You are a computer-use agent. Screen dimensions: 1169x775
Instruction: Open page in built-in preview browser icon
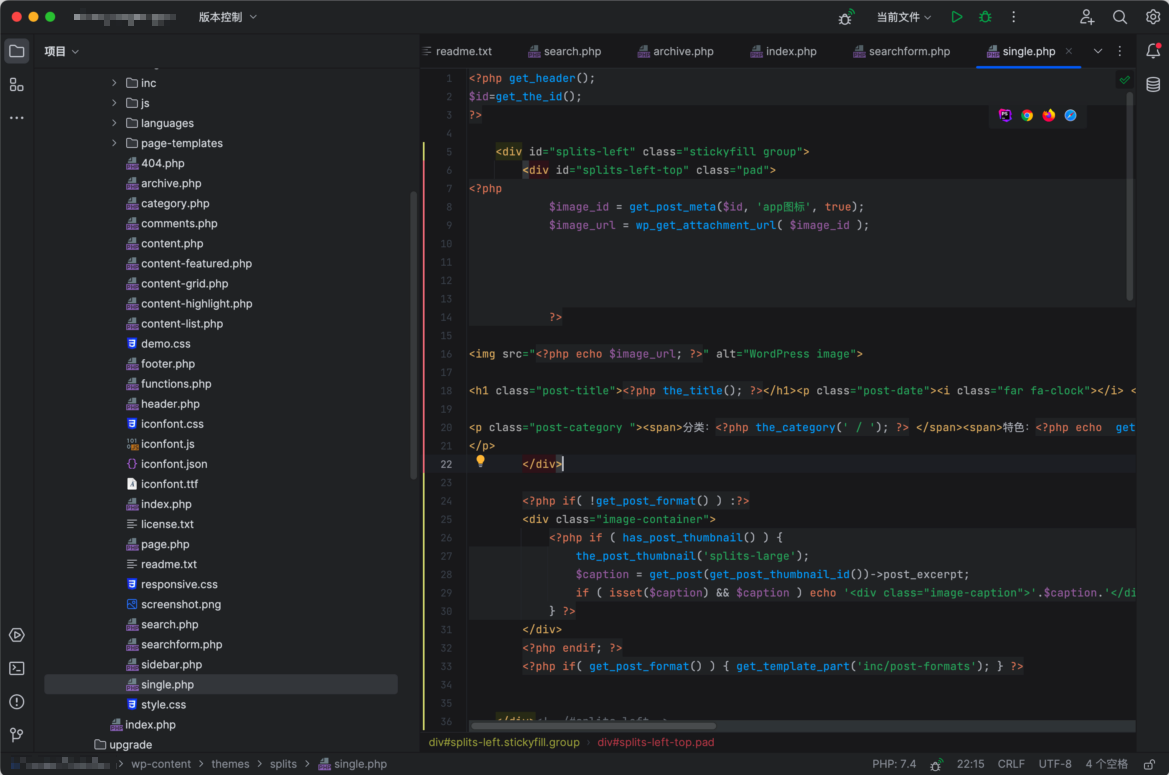(1005, 115)
